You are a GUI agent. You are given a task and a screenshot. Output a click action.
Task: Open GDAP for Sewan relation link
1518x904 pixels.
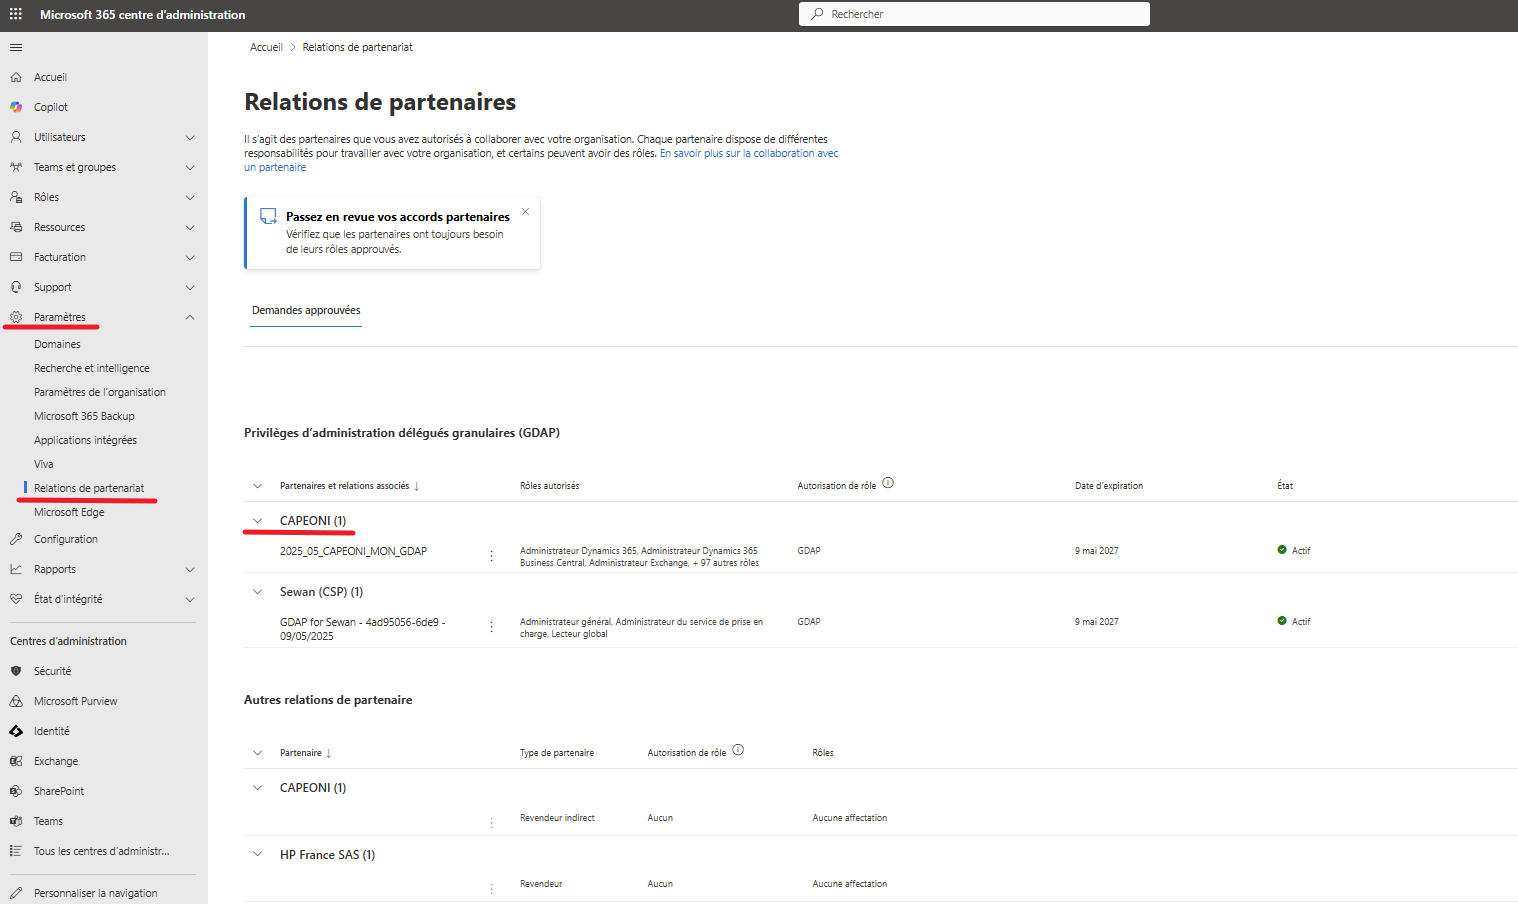coord(362,629)
